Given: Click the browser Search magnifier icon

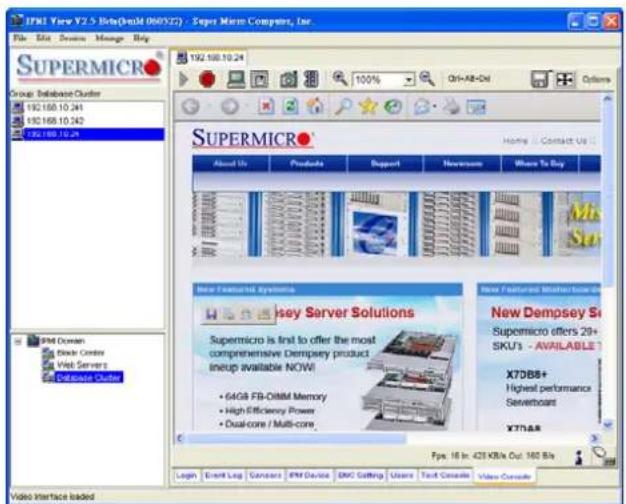Looking at the screenshot, I should click(x=343, y=107).
